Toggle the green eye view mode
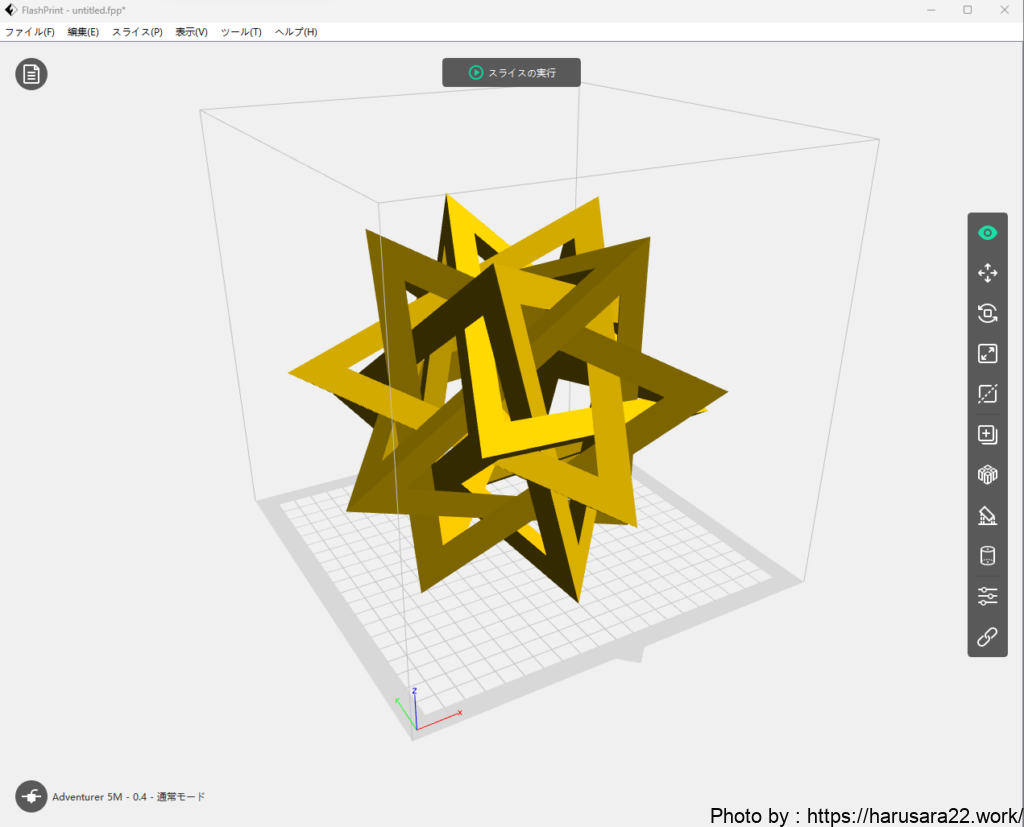The width and height of the screenshot is (1024, 827). (x=987, y=233)
